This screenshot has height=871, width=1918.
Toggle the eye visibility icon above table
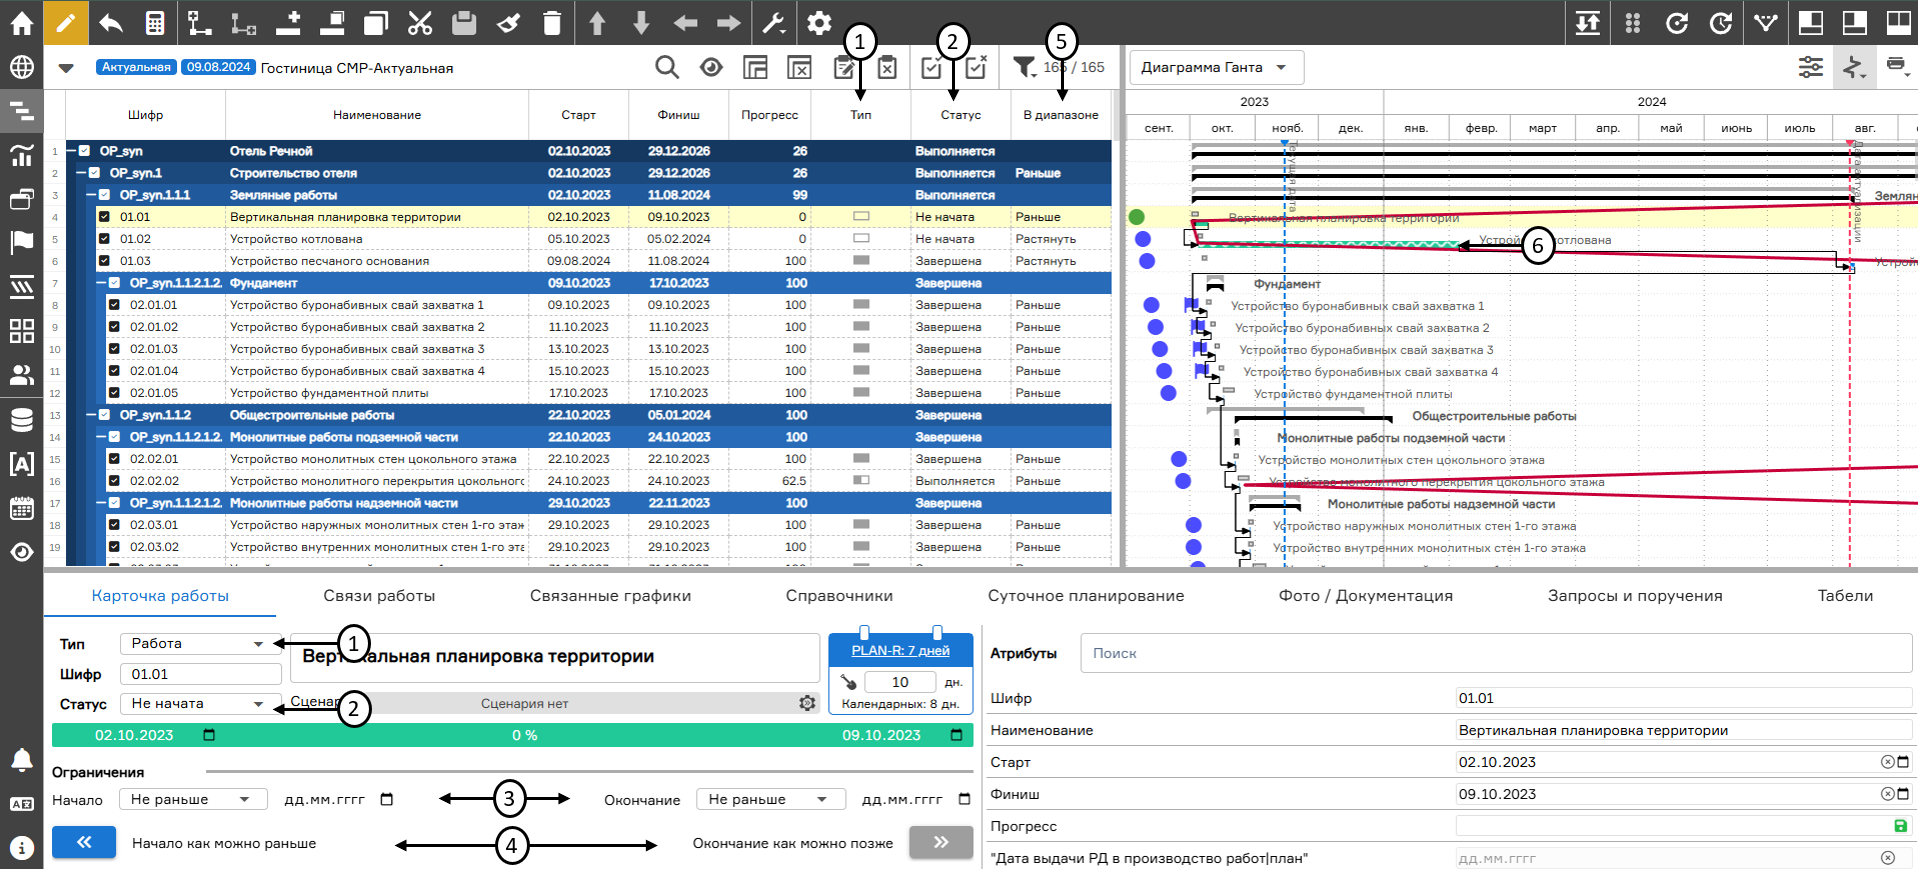coord(711,67)
